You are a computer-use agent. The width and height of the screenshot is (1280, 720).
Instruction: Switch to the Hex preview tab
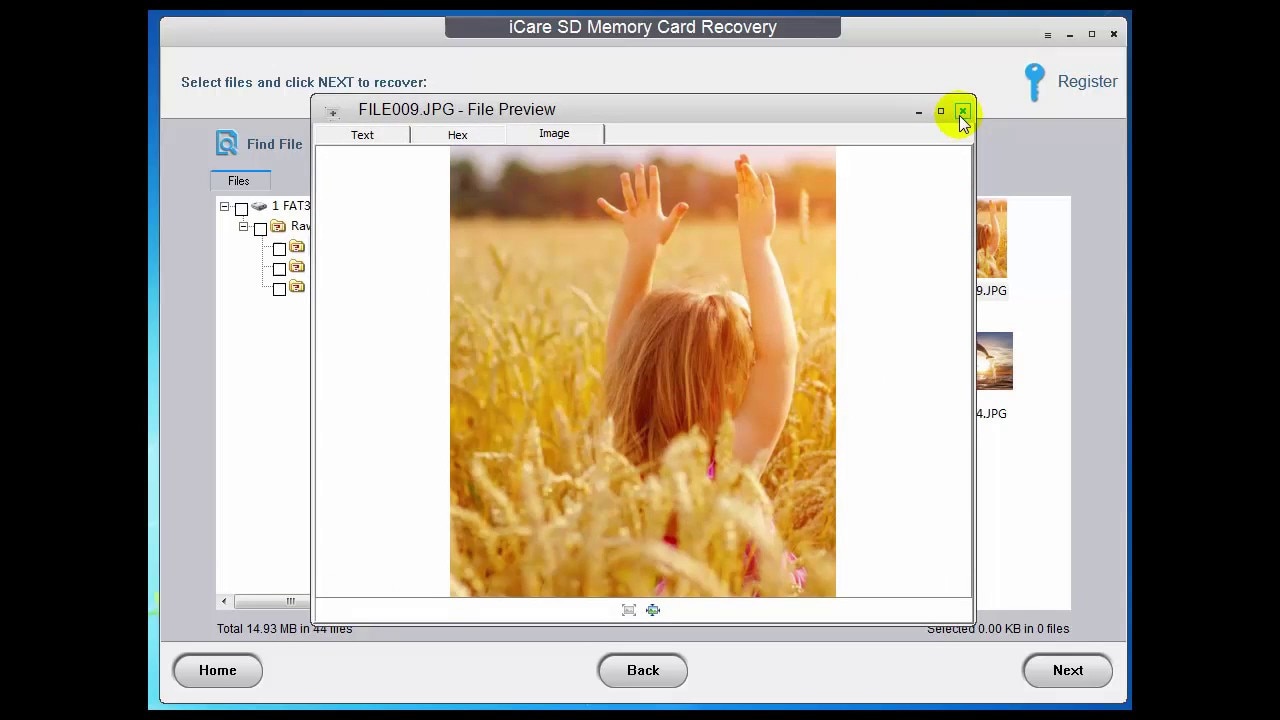[457, 135]
